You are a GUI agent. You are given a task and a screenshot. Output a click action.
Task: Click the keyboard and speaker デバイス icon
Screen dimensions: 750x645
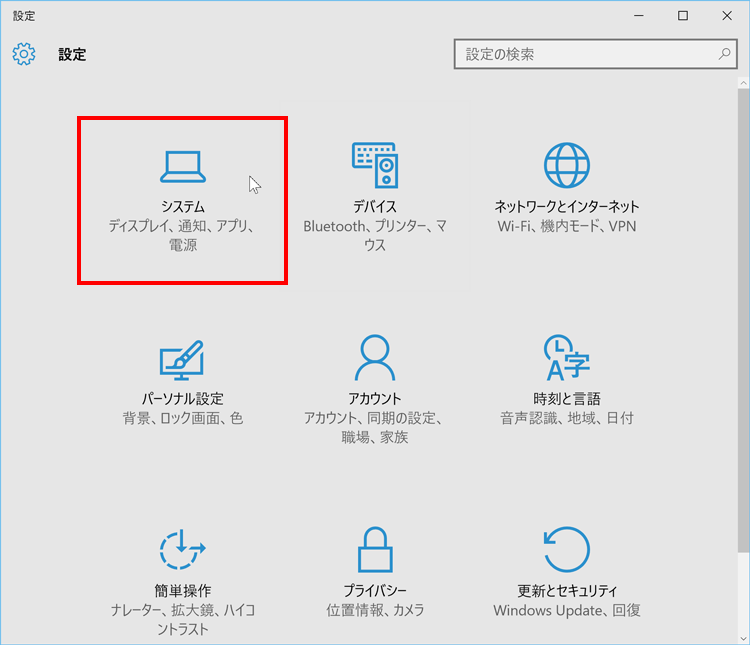pos(374,165)
